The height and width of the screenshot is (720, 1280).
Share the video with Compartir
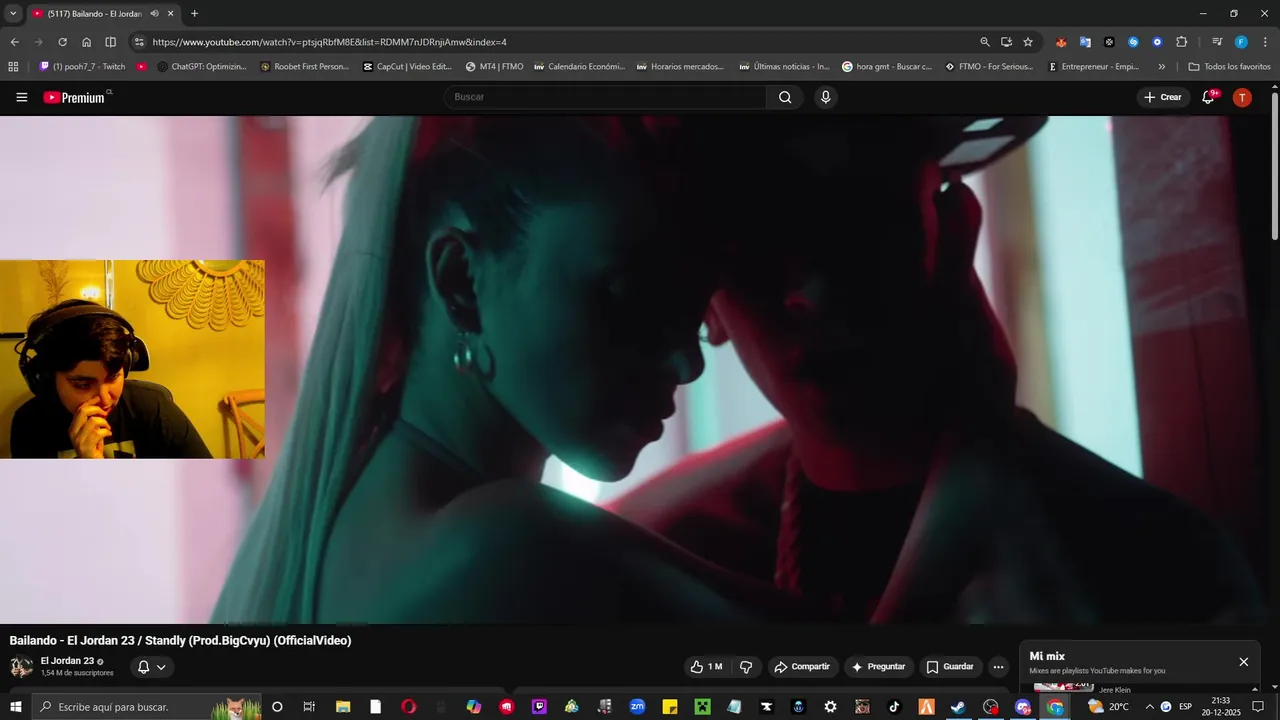(x=802, y=667)
